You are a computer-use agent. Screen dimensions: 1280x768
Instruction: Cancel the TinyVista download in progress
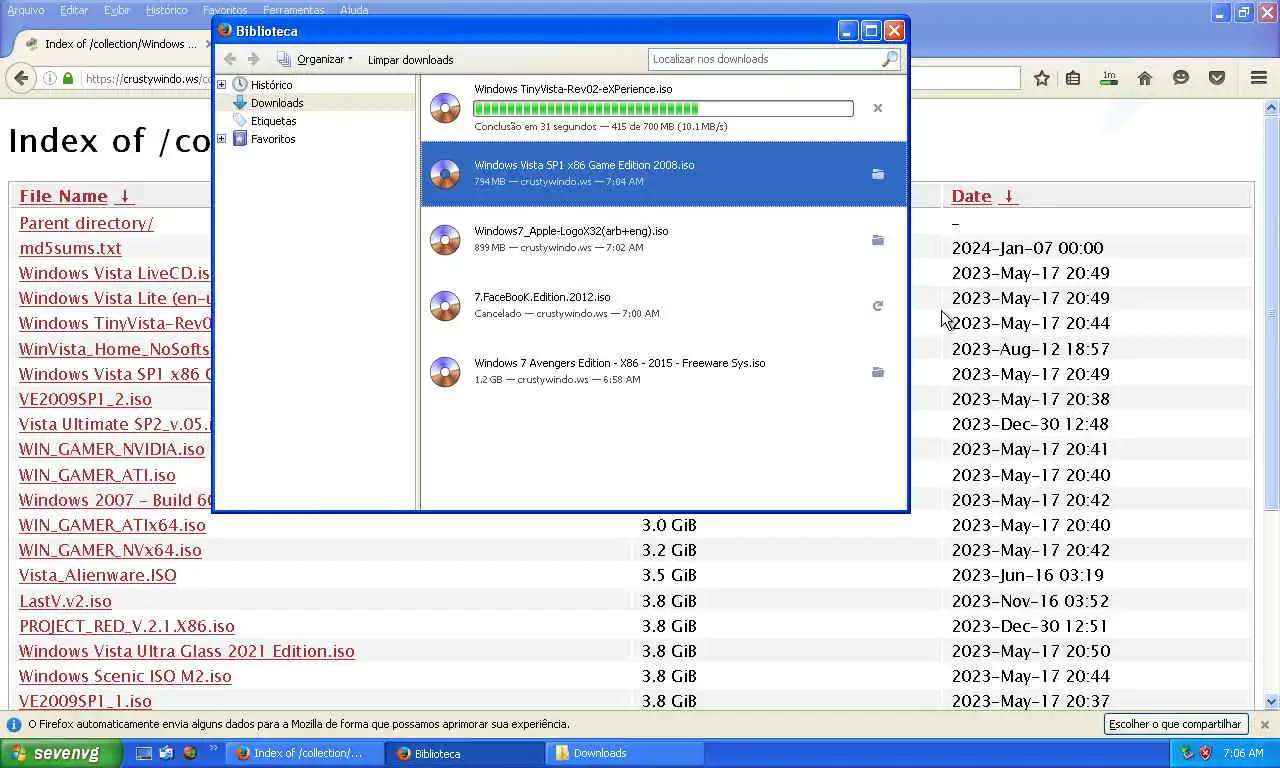pos(878,108)
